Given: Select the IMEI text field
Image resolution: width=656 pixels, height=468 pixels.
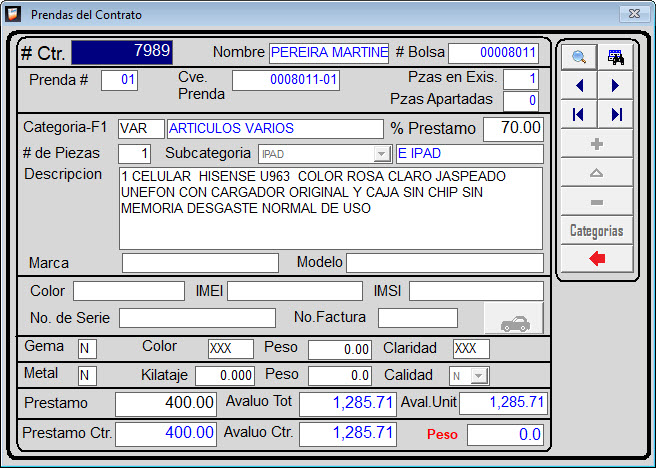Looking at the screenshot, I should point(294,291).
